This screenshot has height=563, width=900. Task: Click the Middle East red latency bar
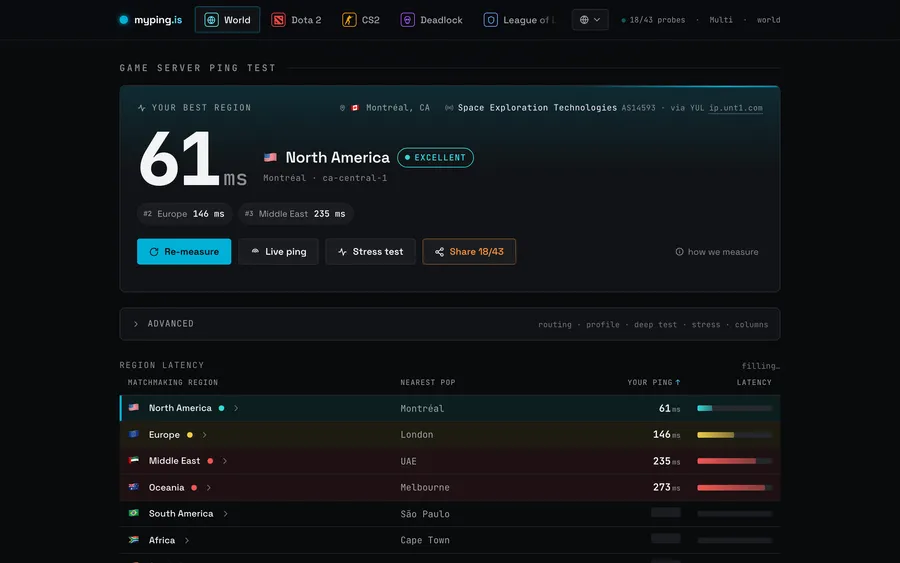coord(734,461)
